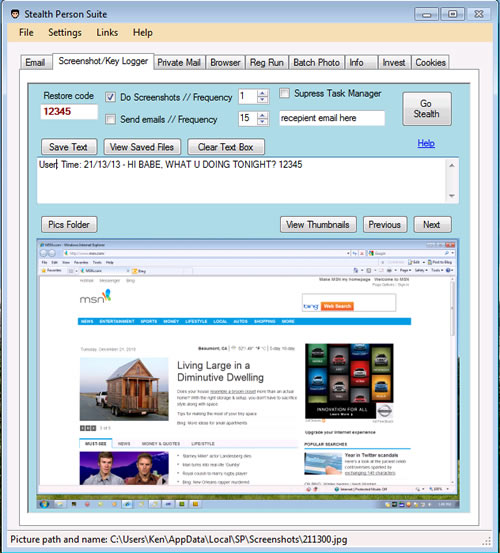The image size is (500, 553).
Task: Click the status bar resize grip
Action: click(x=487, y=541)
